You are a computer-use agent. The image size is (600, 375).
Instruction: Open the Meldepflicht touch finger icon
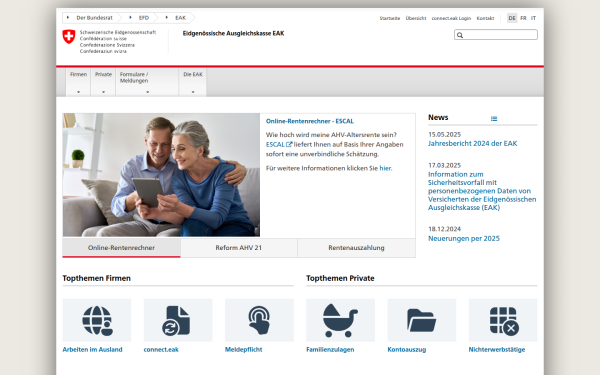click(259, 320)
